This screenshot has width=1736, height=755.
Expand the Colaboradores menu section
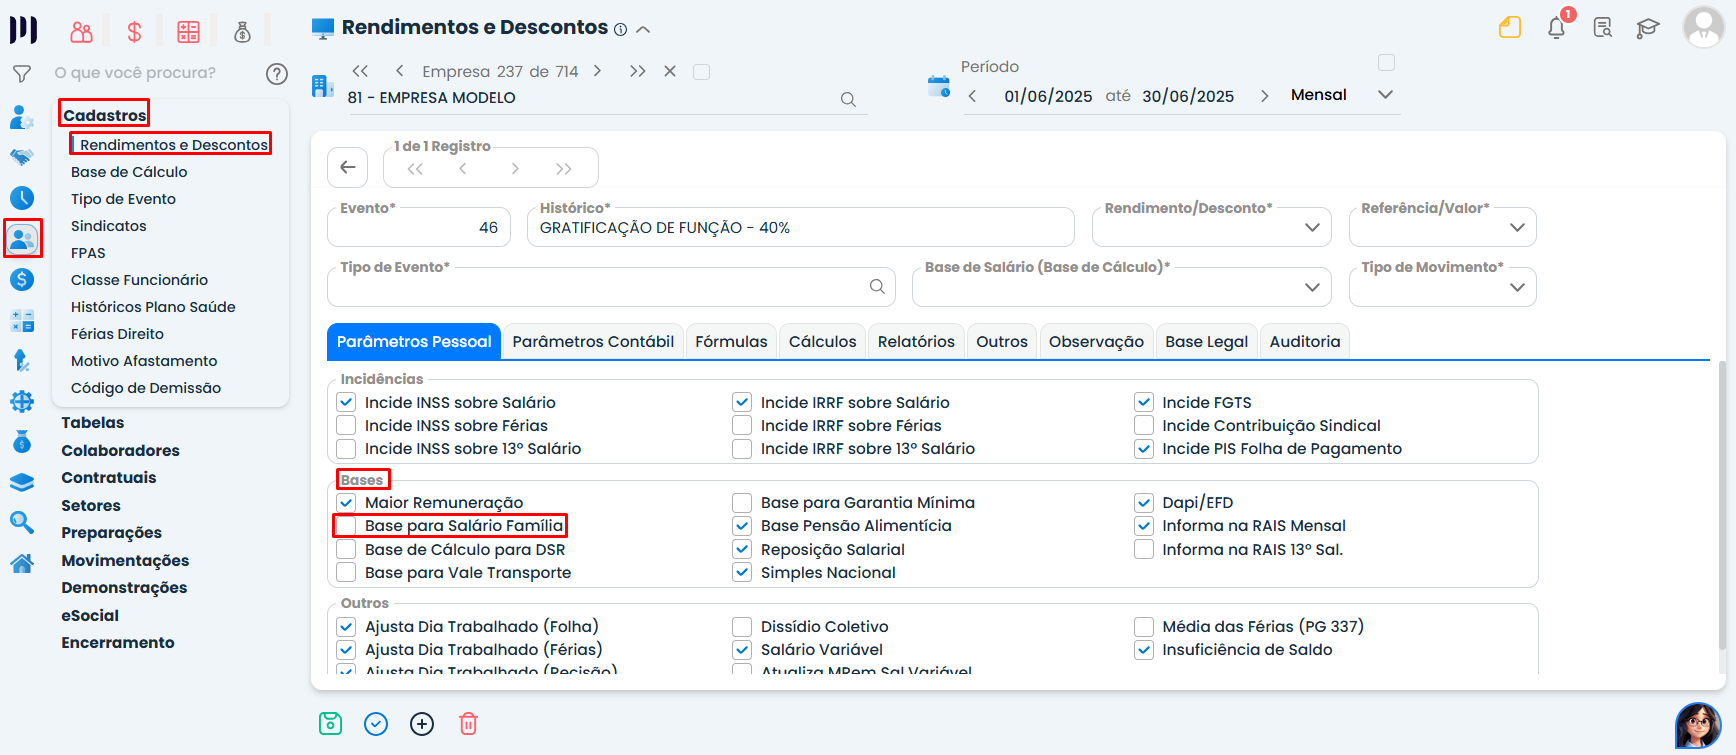pyautogui.click(x=120, y=451)
